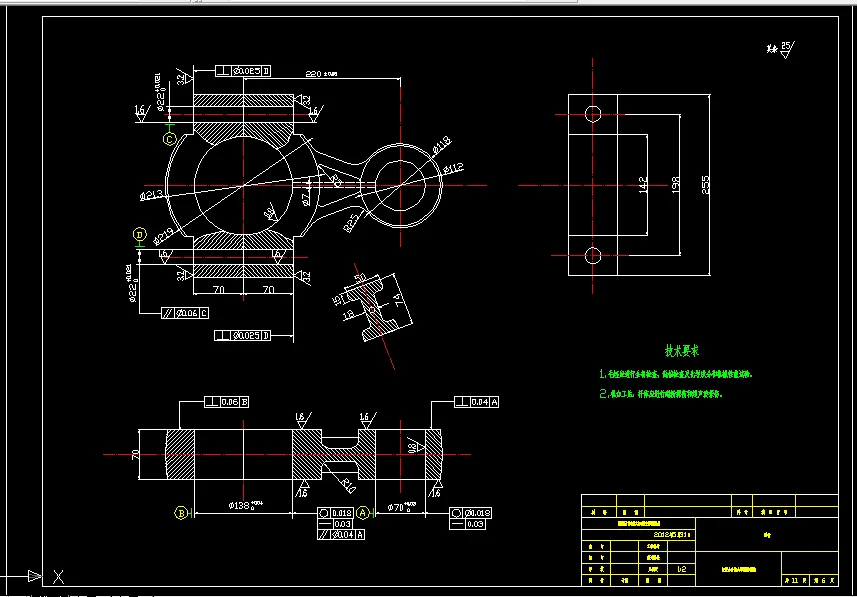
Task: Click the 255 dimension in the side view
Action: click(x=705, y=185)
